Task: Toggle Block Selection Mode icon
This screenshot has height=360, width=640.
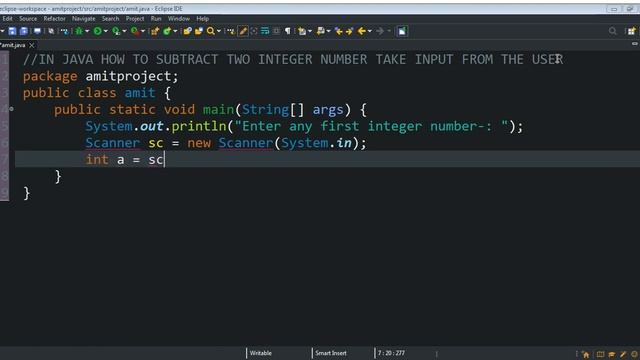Action: click(276, 31)
